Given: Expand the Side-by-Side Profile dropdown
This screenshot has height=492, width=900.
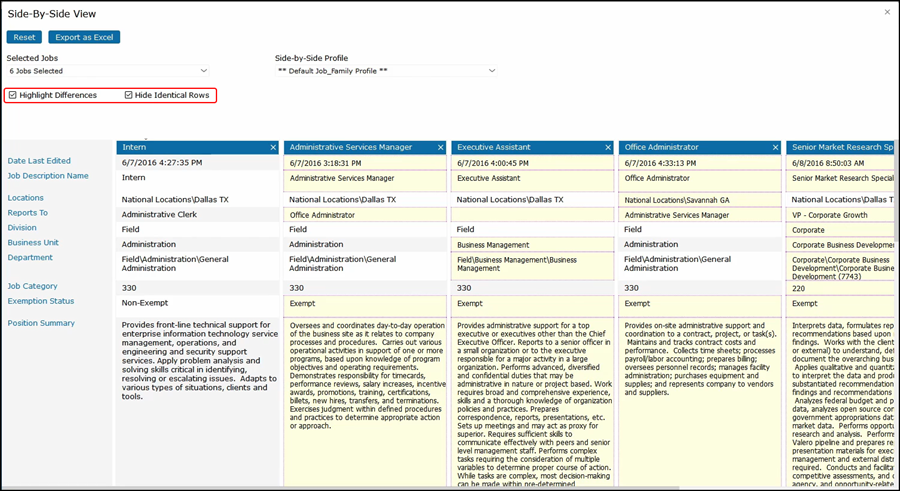Looking at the screenshot, I should click(x=385, y=71).
